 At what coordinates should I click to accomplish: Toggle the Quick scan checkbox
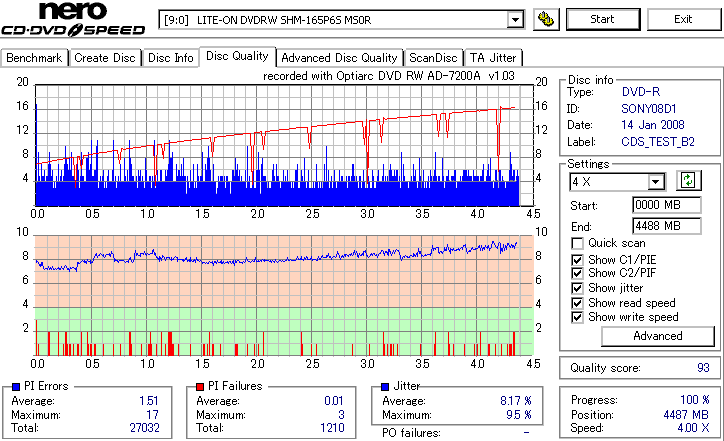point(577,243)
